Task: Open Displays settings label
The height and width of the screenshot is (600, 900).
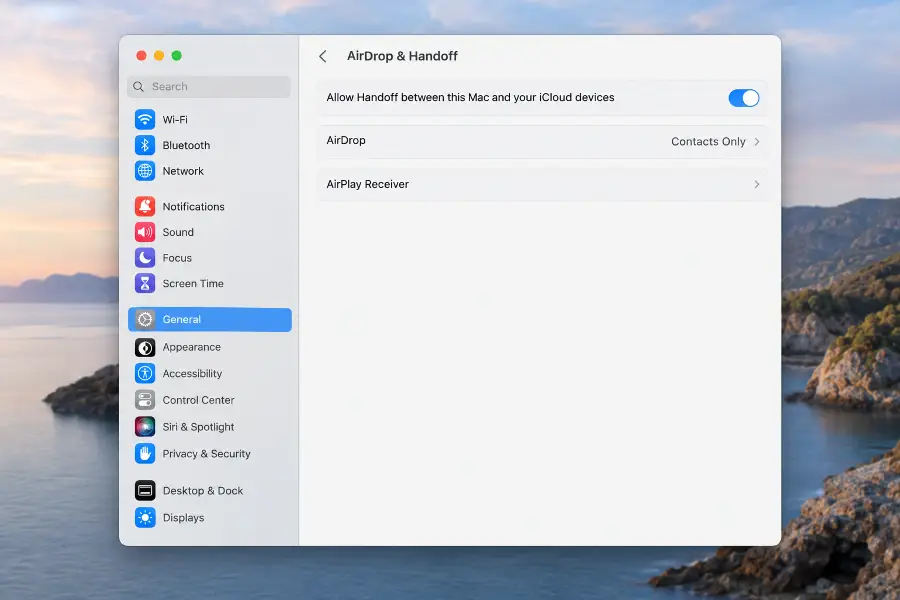Action: tap(183, 517)
